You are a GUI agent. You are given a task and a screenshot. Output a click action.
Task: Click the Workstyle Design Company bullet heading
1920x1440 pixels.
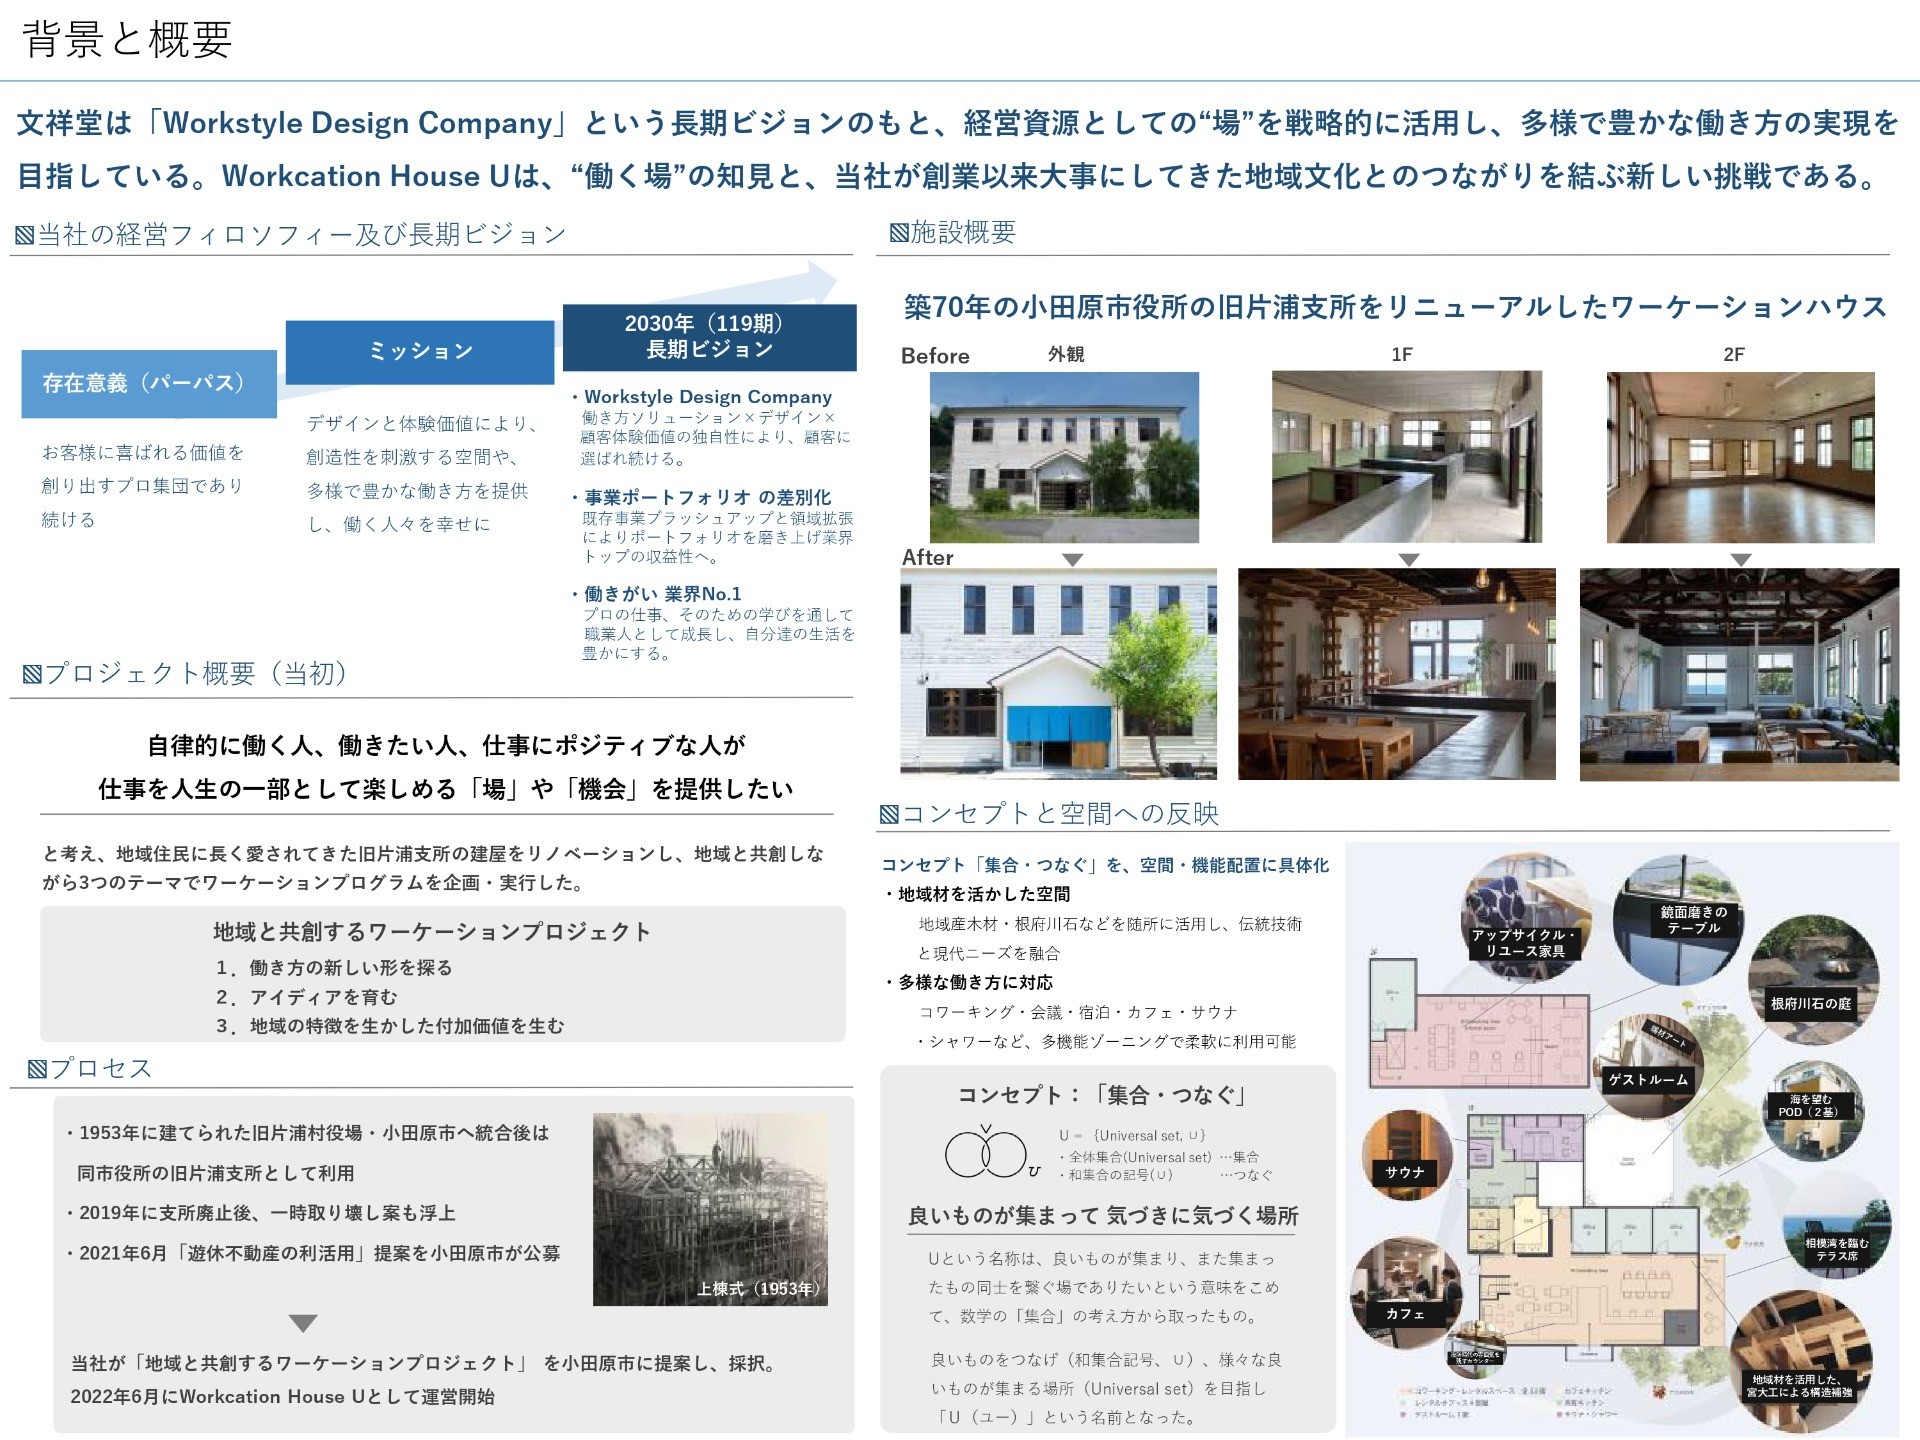(x=707, y=397)
